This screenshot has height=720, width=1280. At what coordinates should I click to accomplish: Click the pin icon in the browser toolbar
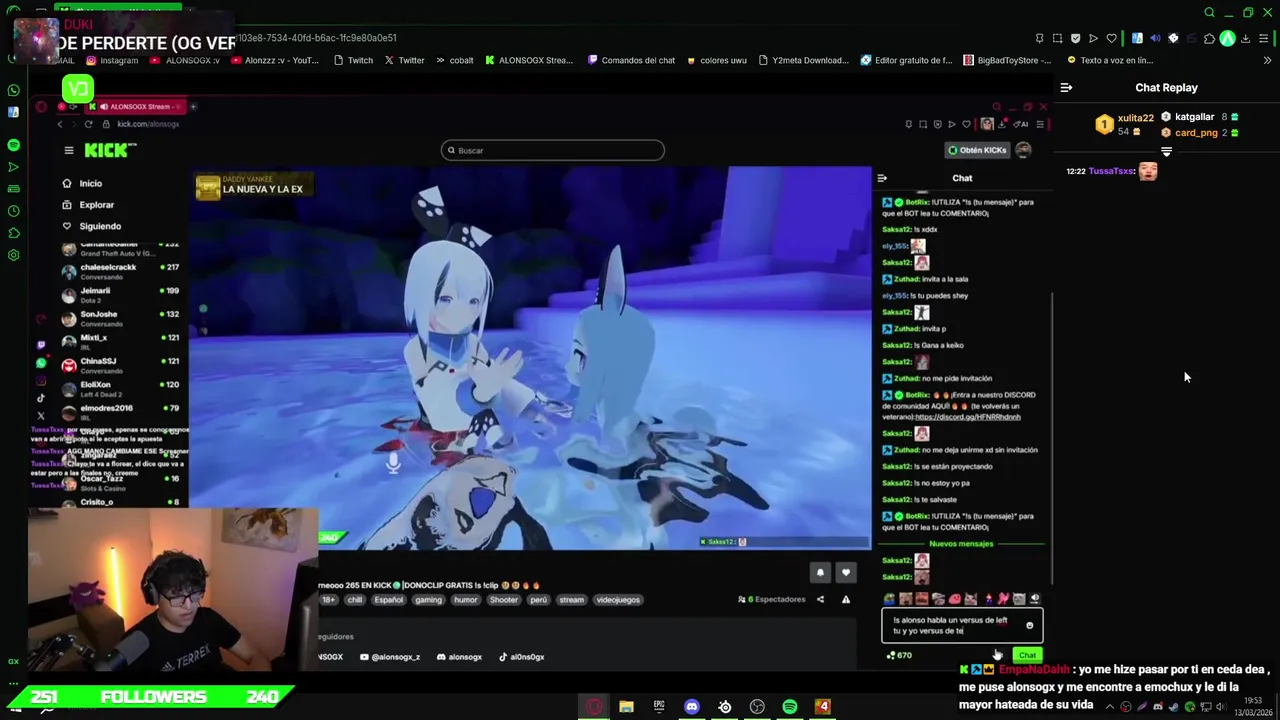point(1039,38)
